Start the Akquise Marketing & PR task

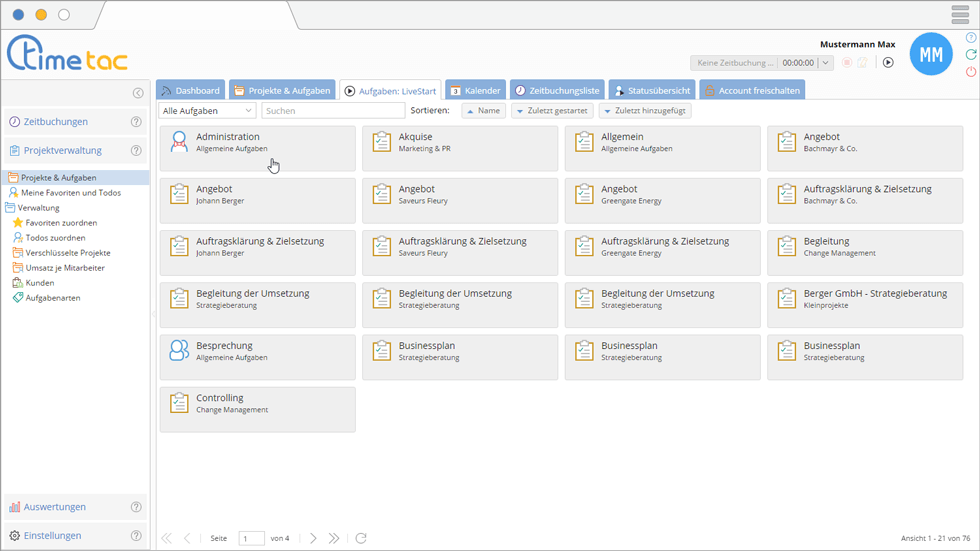click(x=459, y=148)
